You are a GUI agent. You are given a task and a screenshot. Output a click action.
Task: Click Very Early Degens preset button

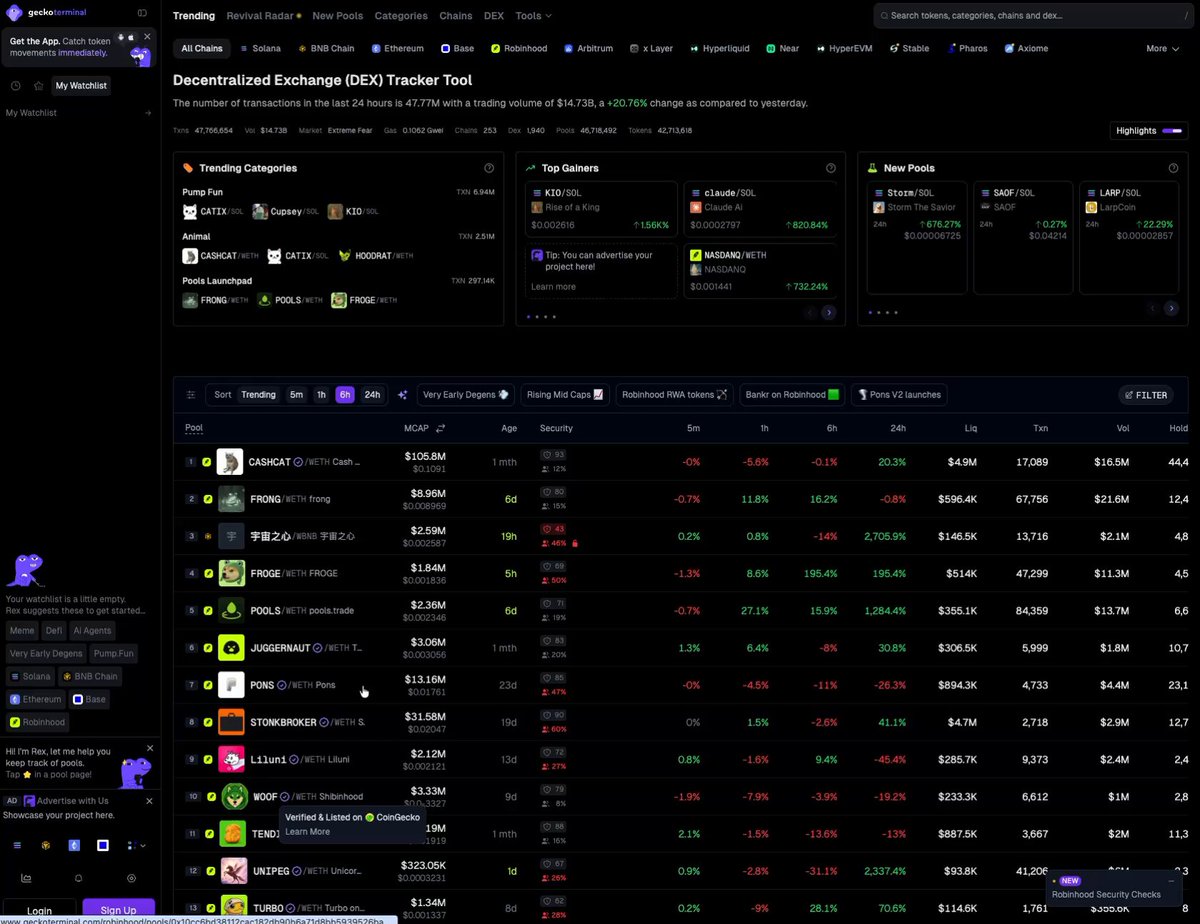coord(466,395)
